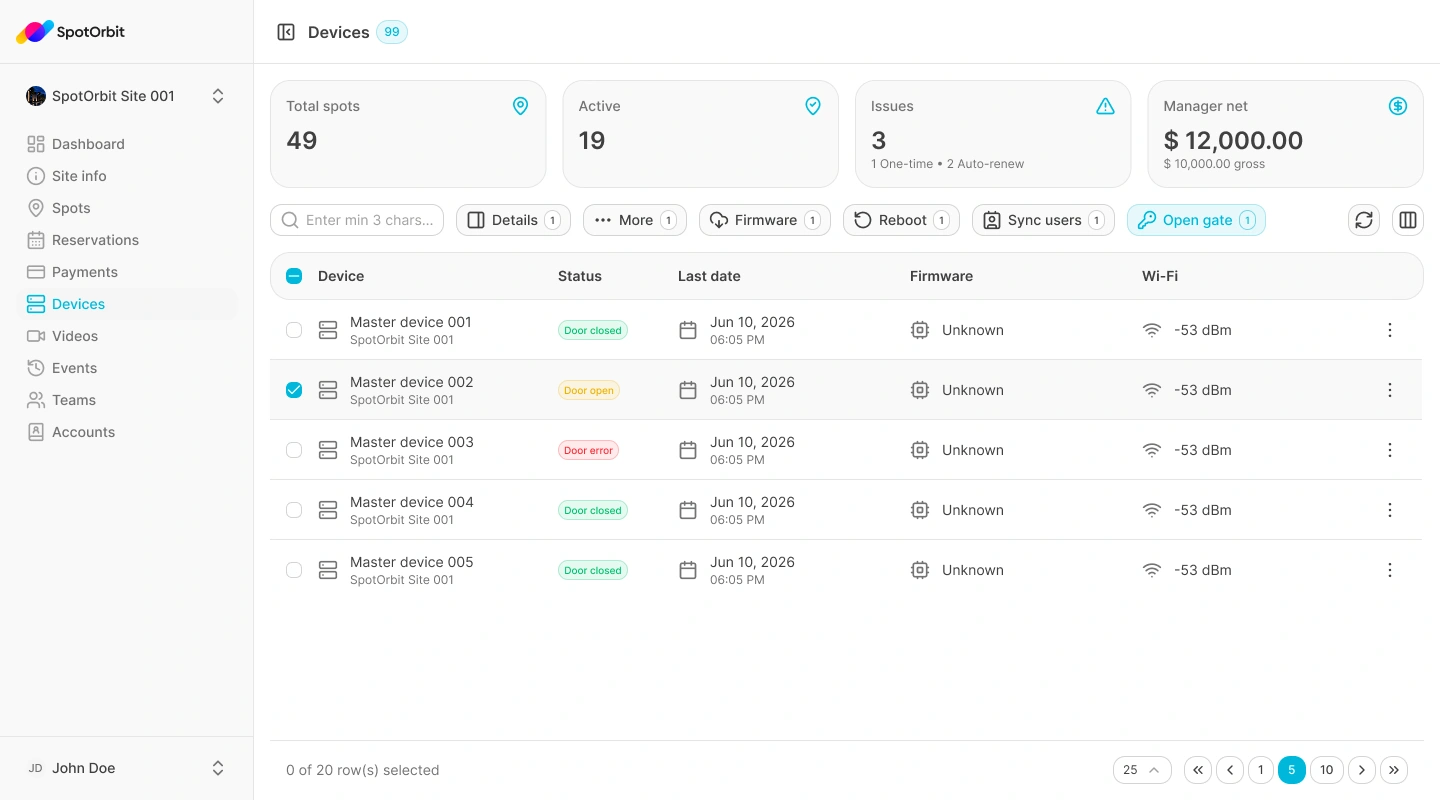Click the Reboot button
The image size is (1440, 800).
(901, 220)
